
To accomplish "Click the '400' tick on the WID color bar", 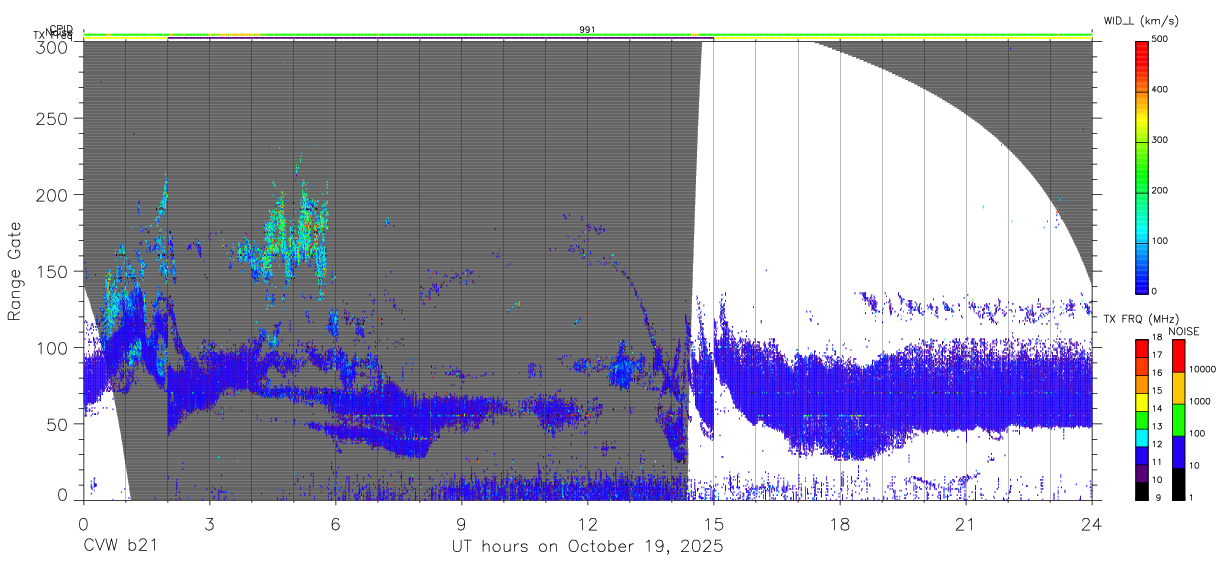I will point(1161,90).
